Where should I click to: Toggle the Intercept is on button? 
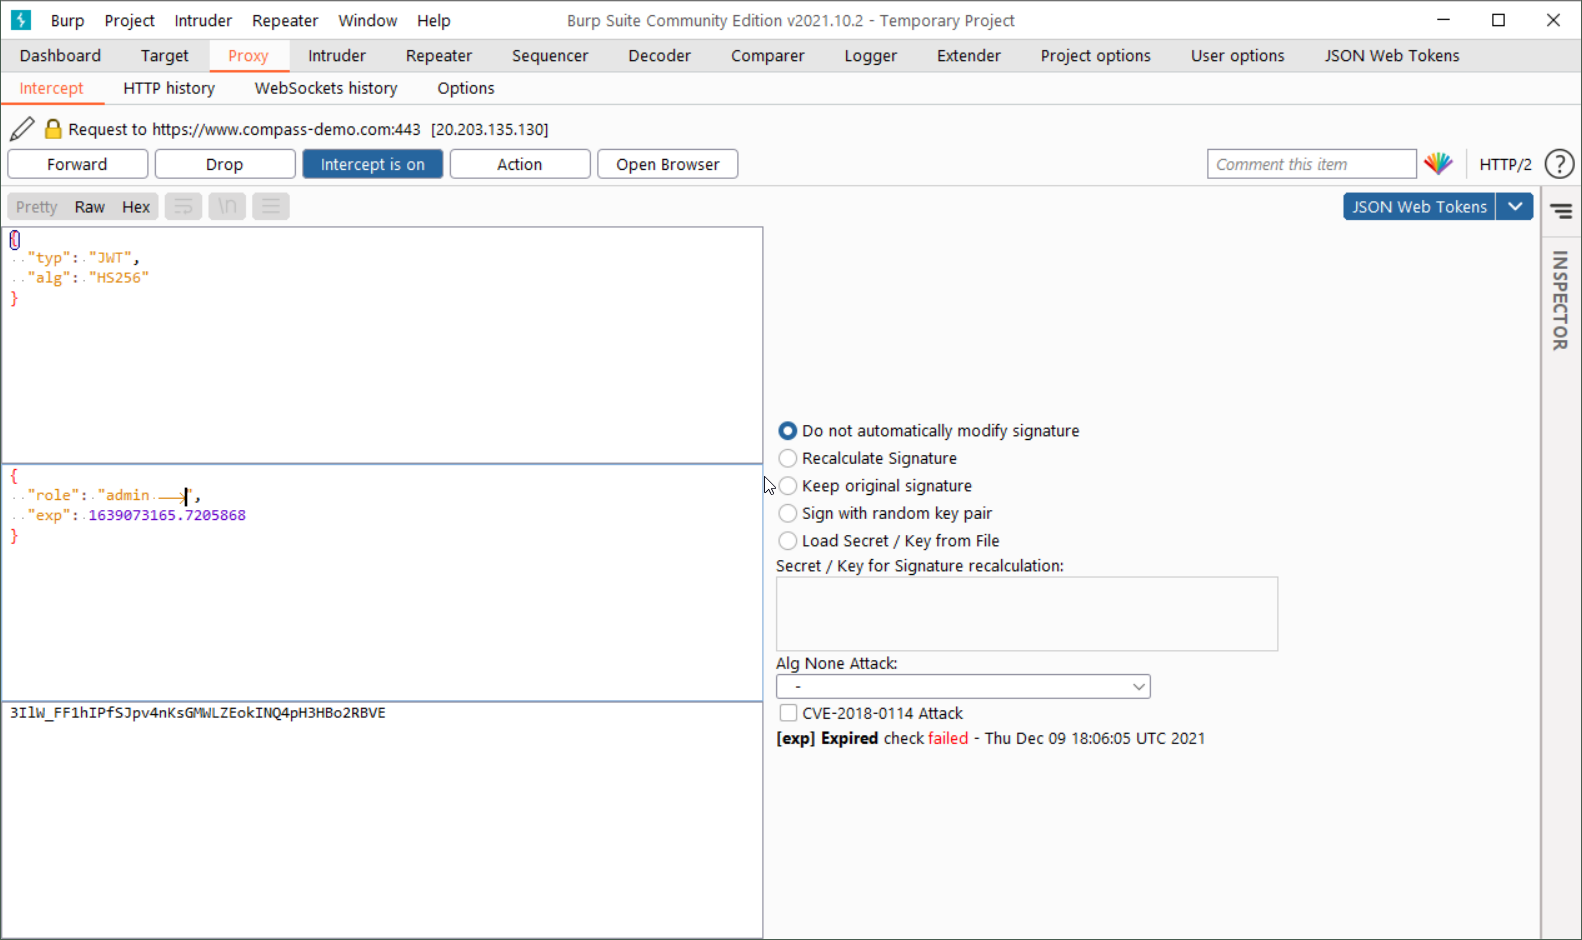(x=373, y=164)
